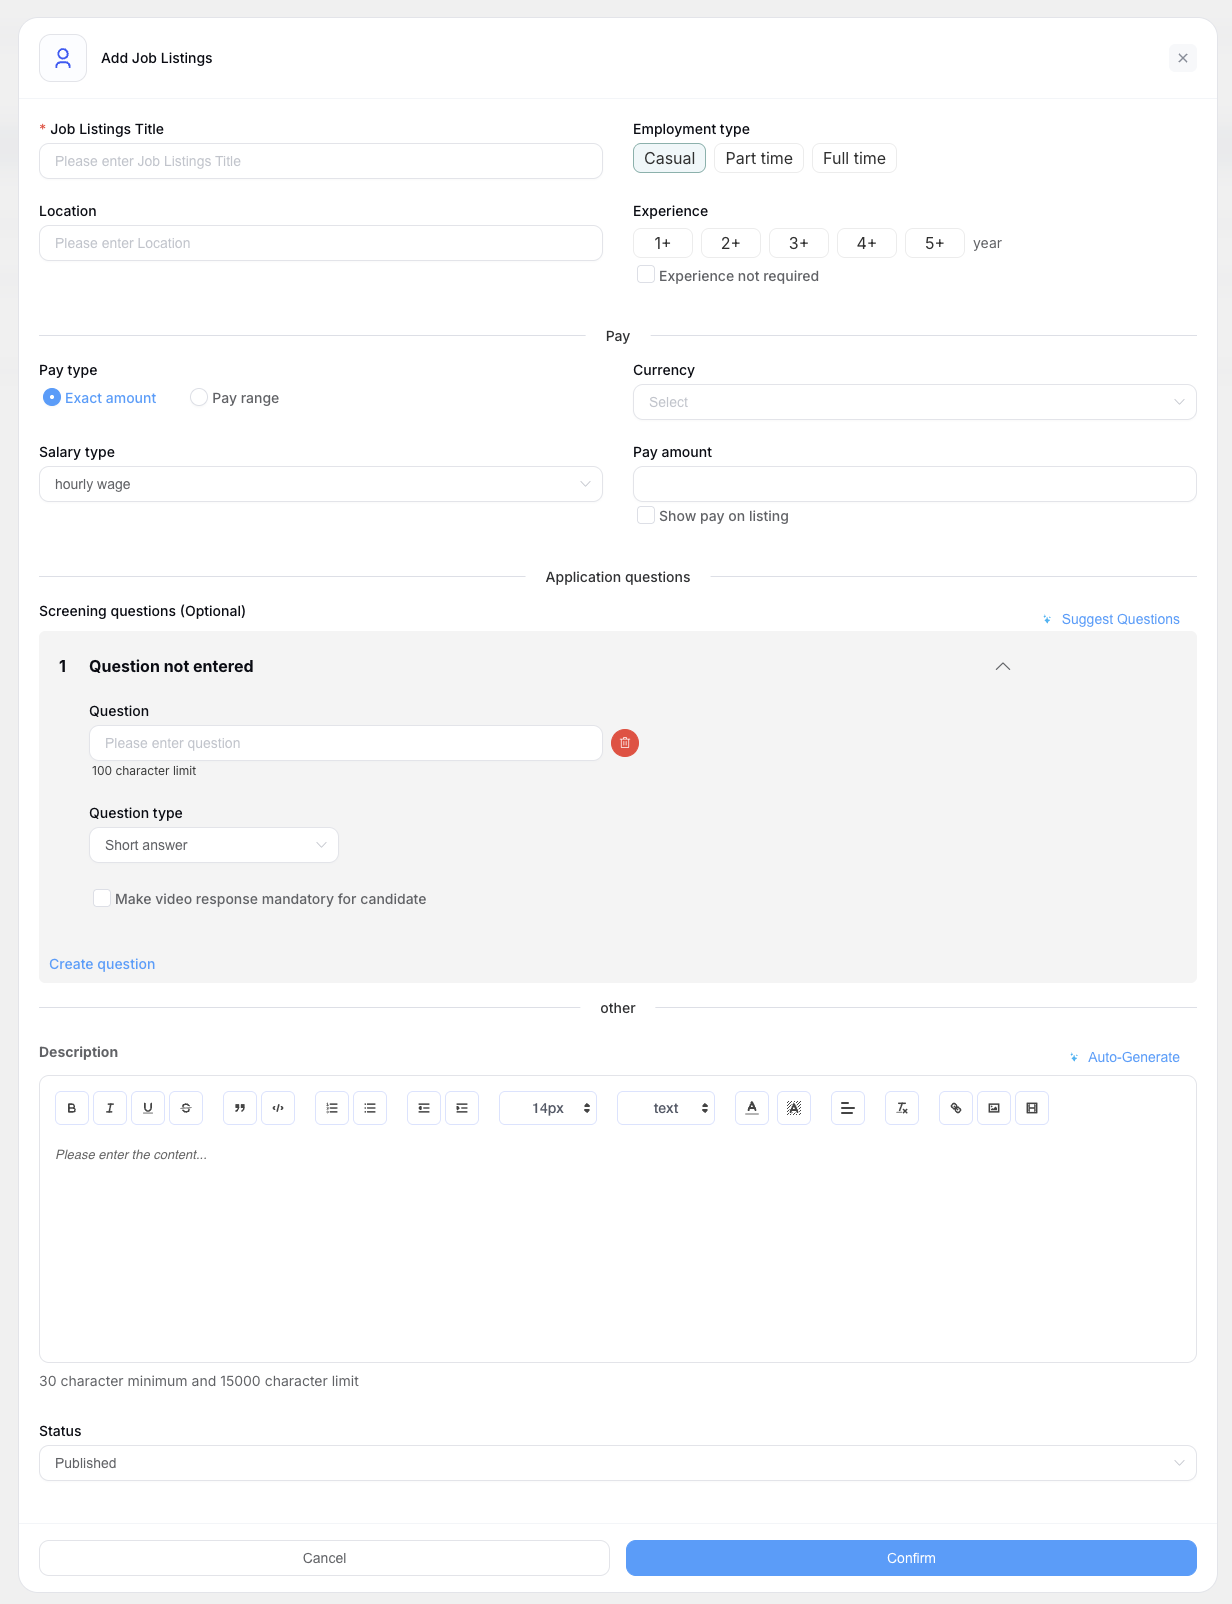Open the text color picker
1232x1604 pixels.
click(752, 1108)
